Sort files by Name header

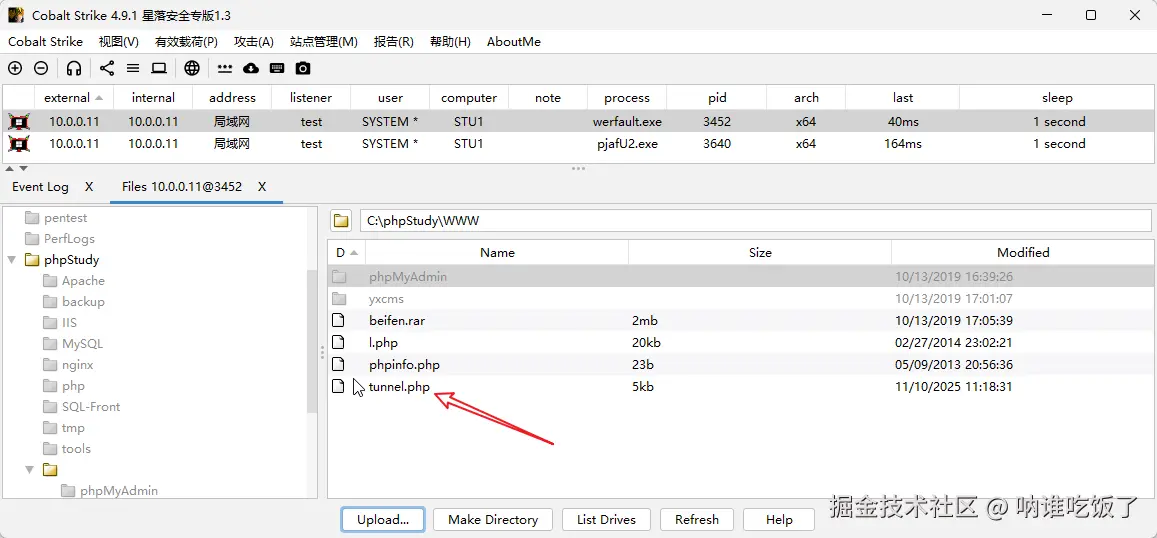click(x=497, y=252)
